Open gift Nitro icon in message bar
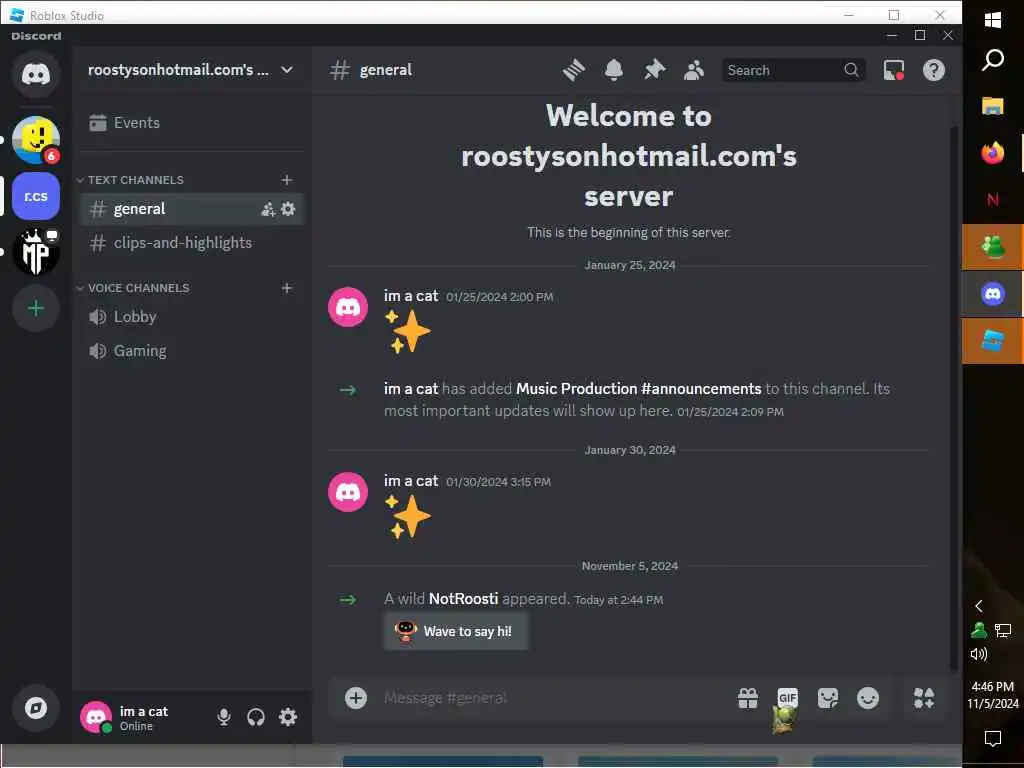Screen dimensions: 1024x768 (748, 698)
